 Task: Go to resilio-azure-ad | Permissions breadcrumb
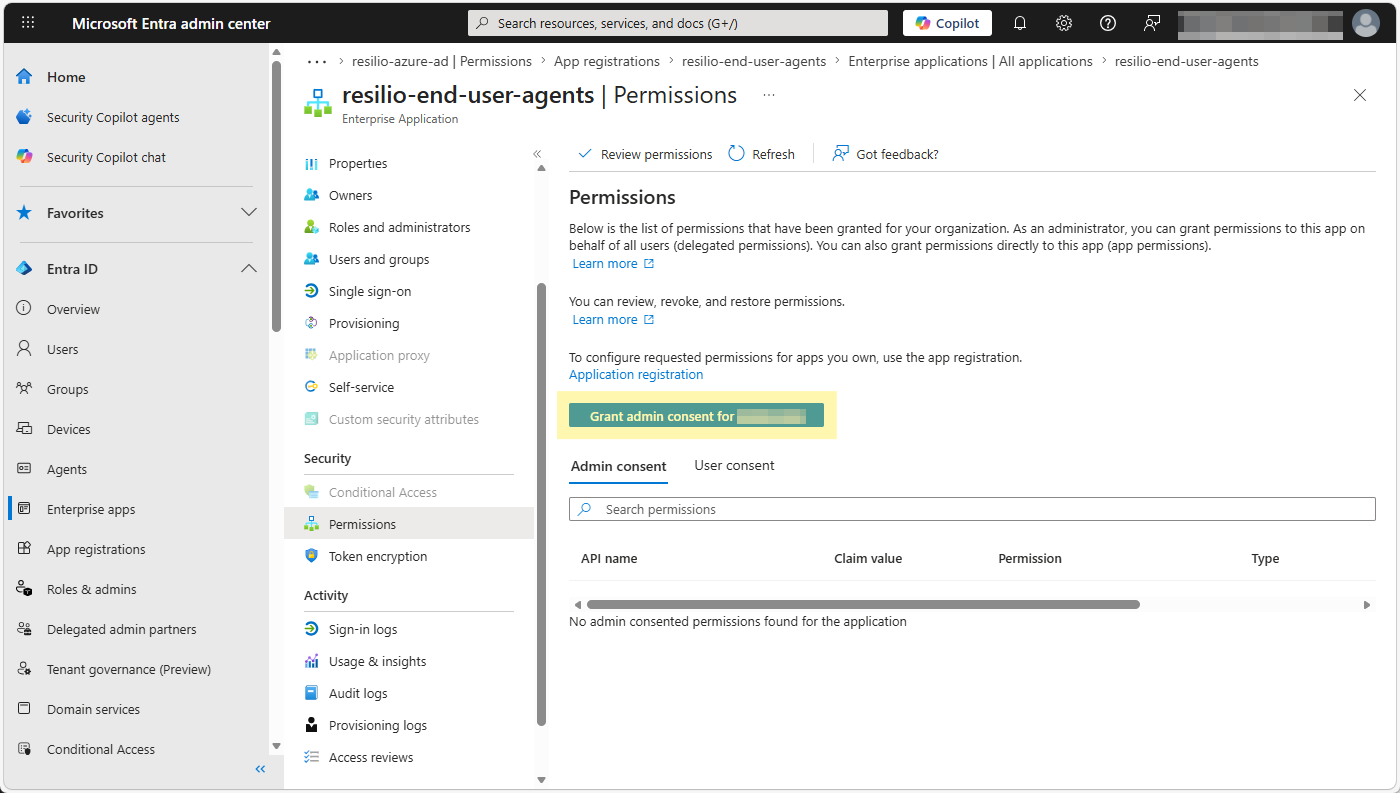tap(442, 61)
